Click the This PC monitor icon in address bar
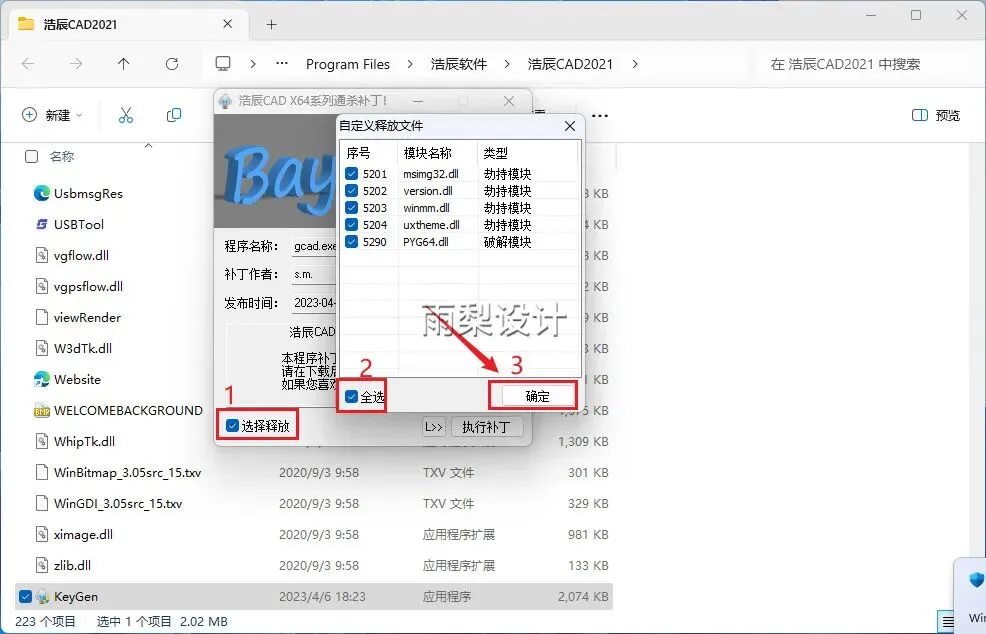Viewport: 986px width, 634px height. click(223, 64)
